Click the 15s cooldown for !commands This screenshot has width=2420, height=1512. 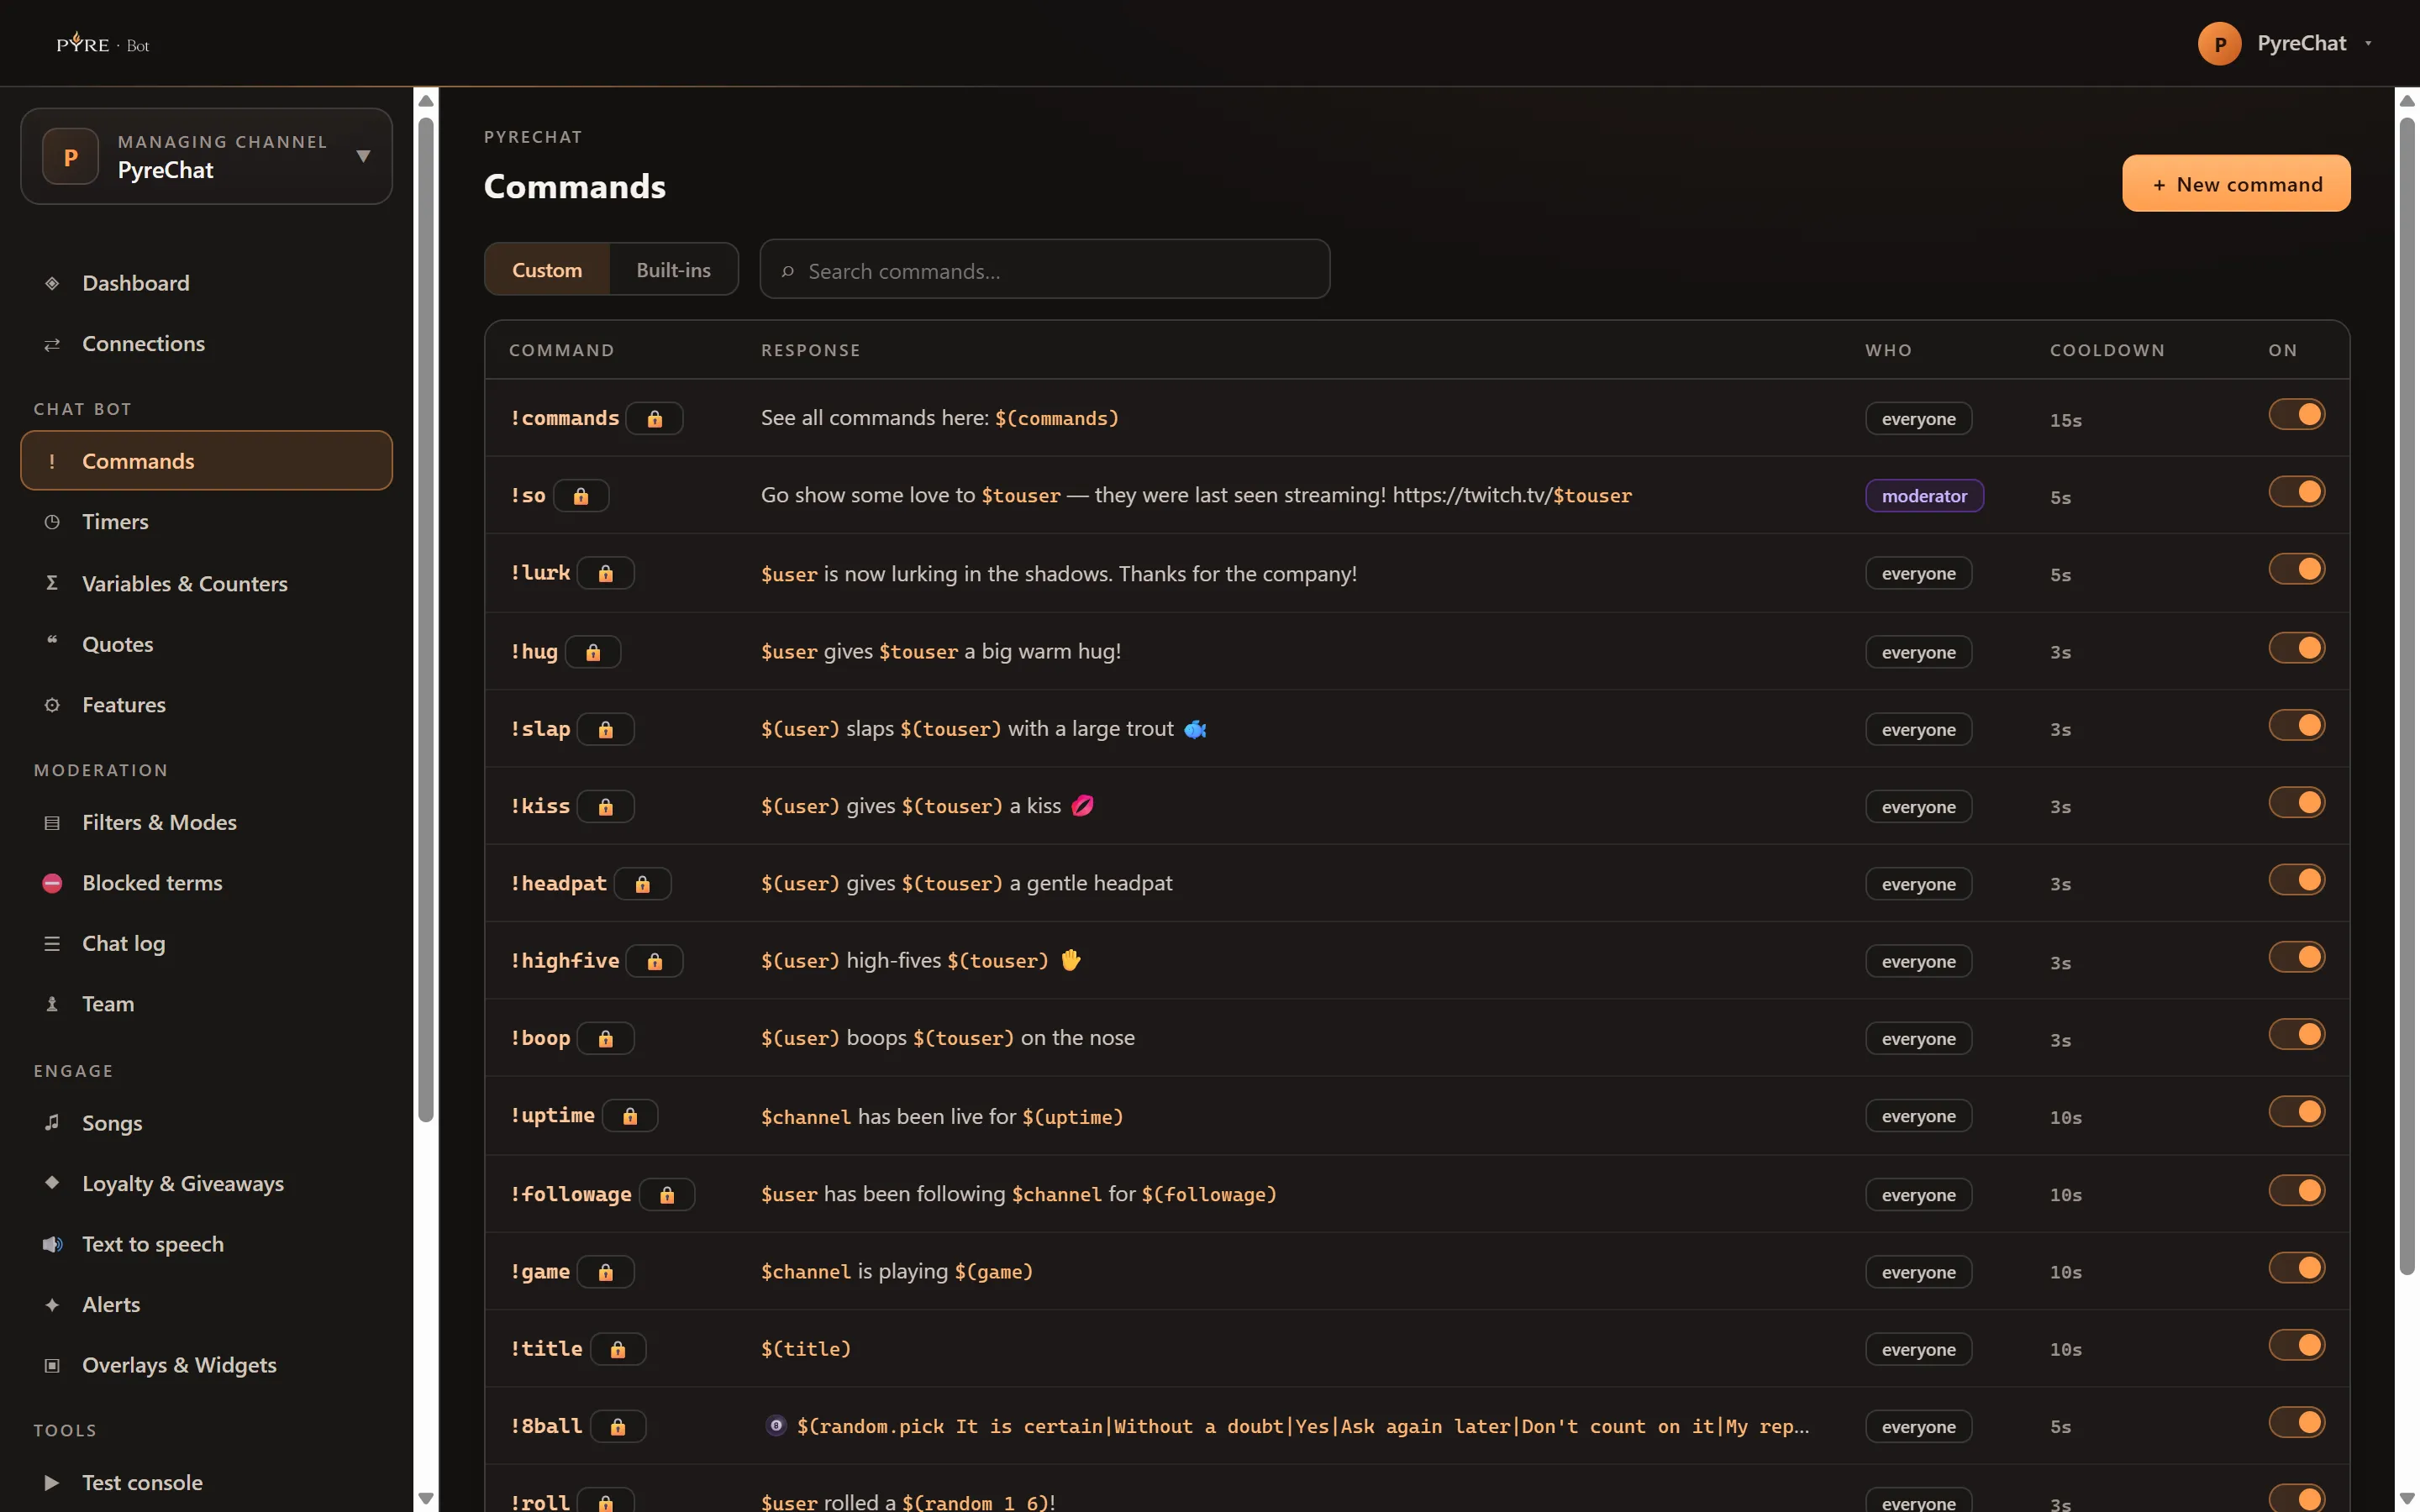pos(2065,420)
